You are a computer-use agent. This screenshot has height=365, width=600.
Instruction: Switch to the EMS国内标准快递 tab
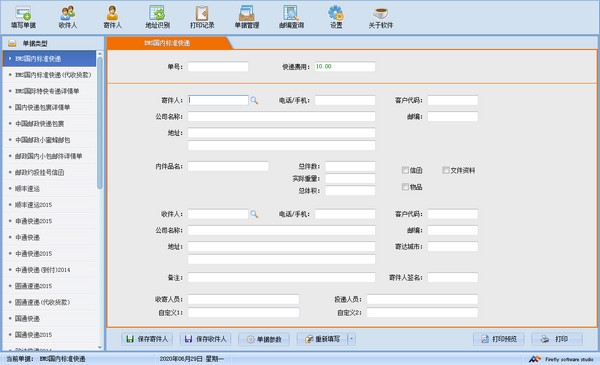coord(167,43)
